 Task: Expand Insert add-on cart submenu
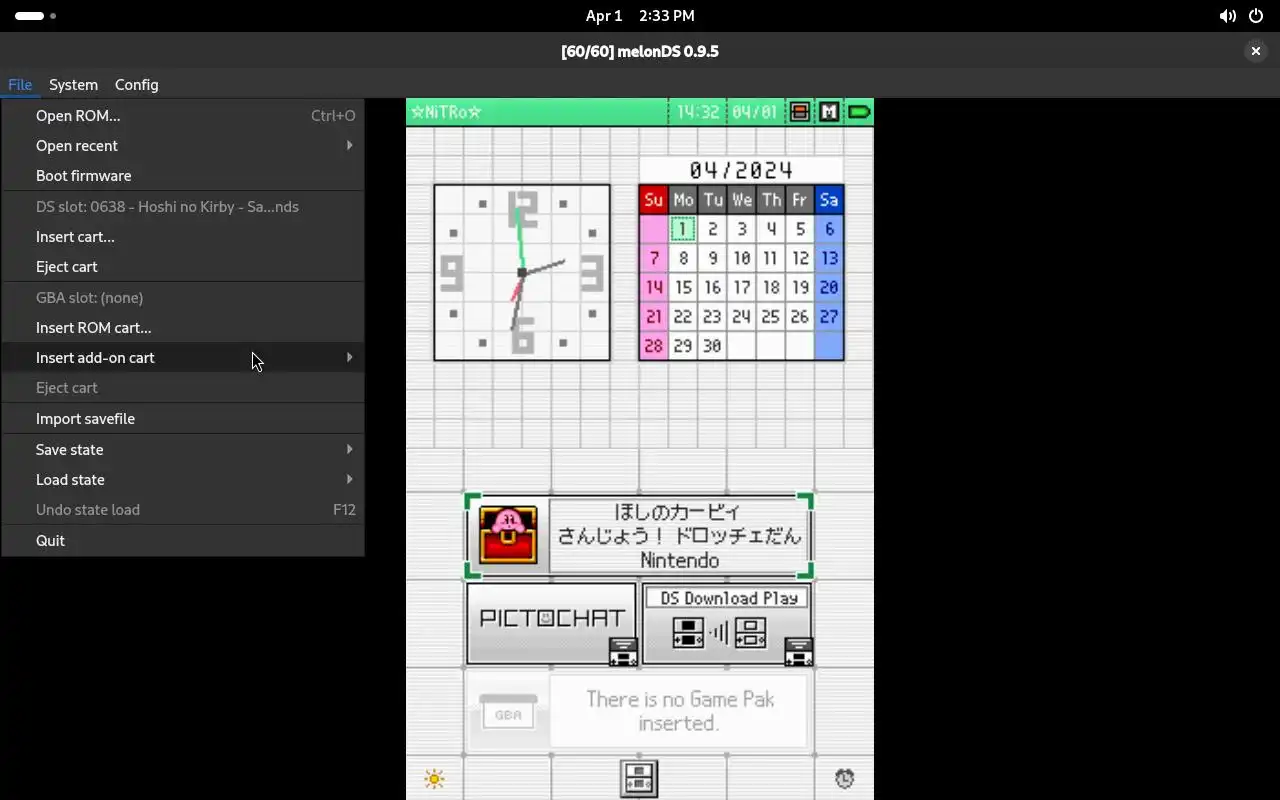point(182,358)
